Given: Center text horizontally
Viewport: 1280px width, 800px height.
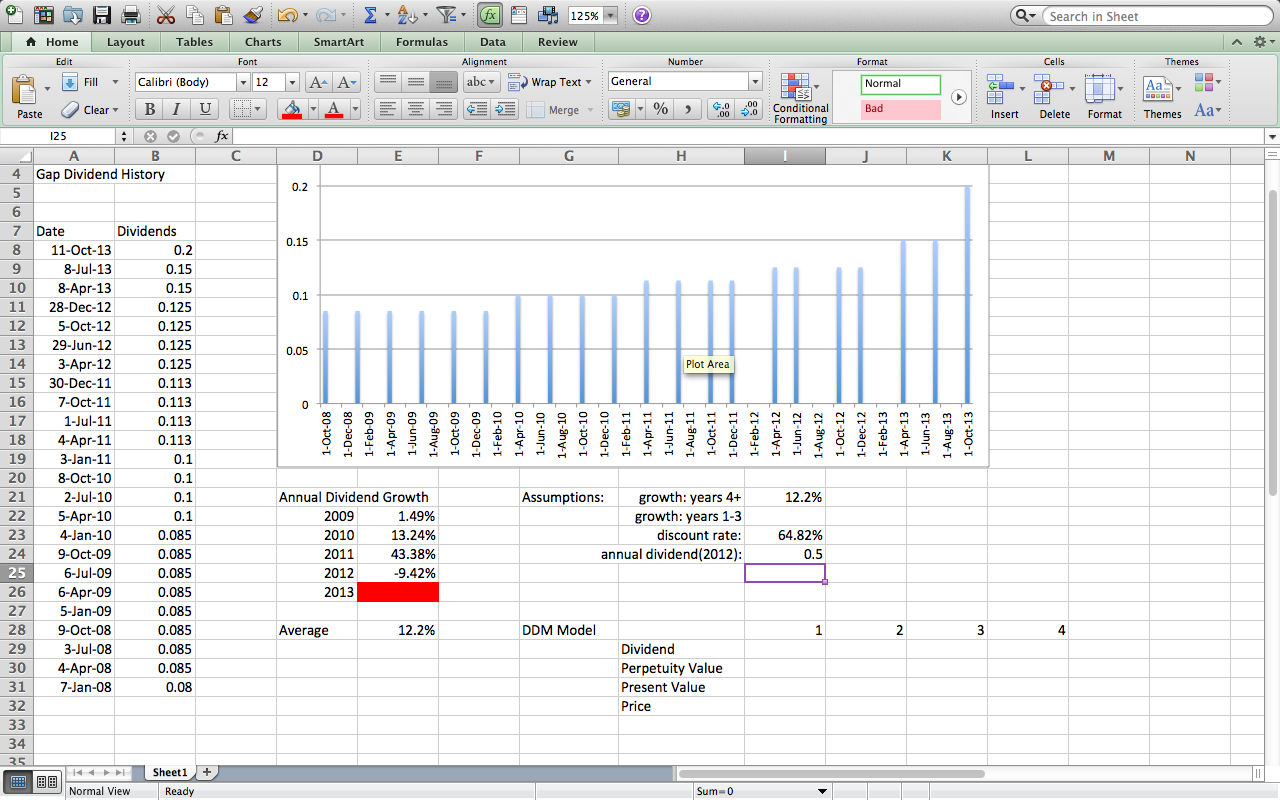Looking at the screenshot, I should [x=416, y=109].
